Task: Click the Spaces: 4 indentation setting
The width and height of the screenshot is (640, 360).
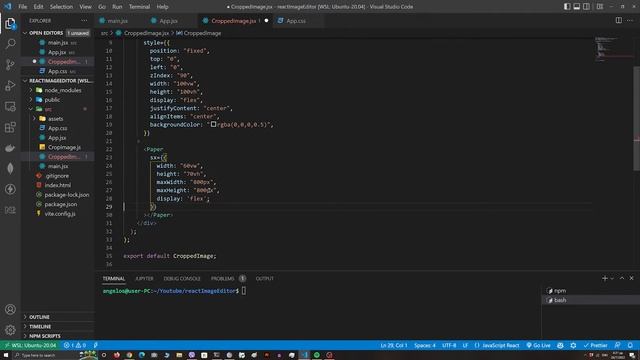Action: (425, 345)
